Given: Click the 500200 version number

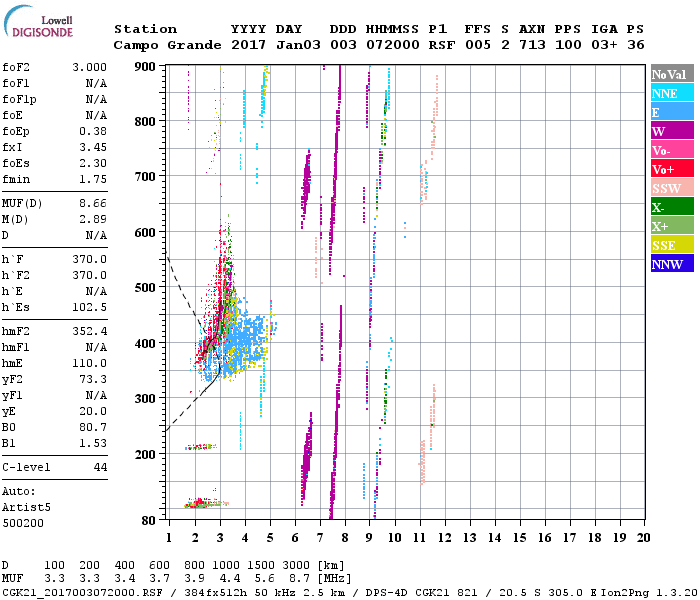Looking at the screenshot, I should pyautogui.click(x=23, y=523).
